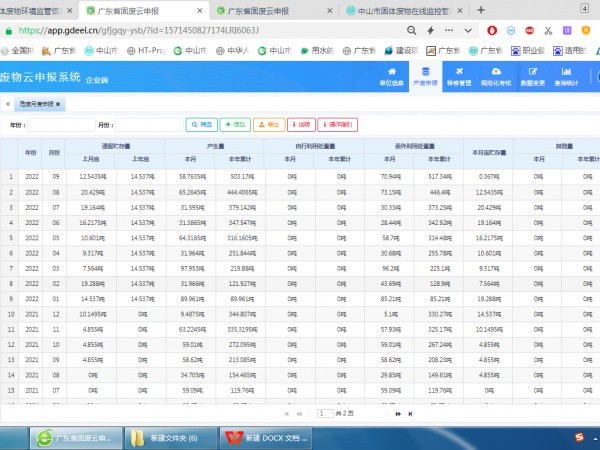Open the 数据变更 edit nav item
Screen dimensions: 600x450
click(533, 77)
